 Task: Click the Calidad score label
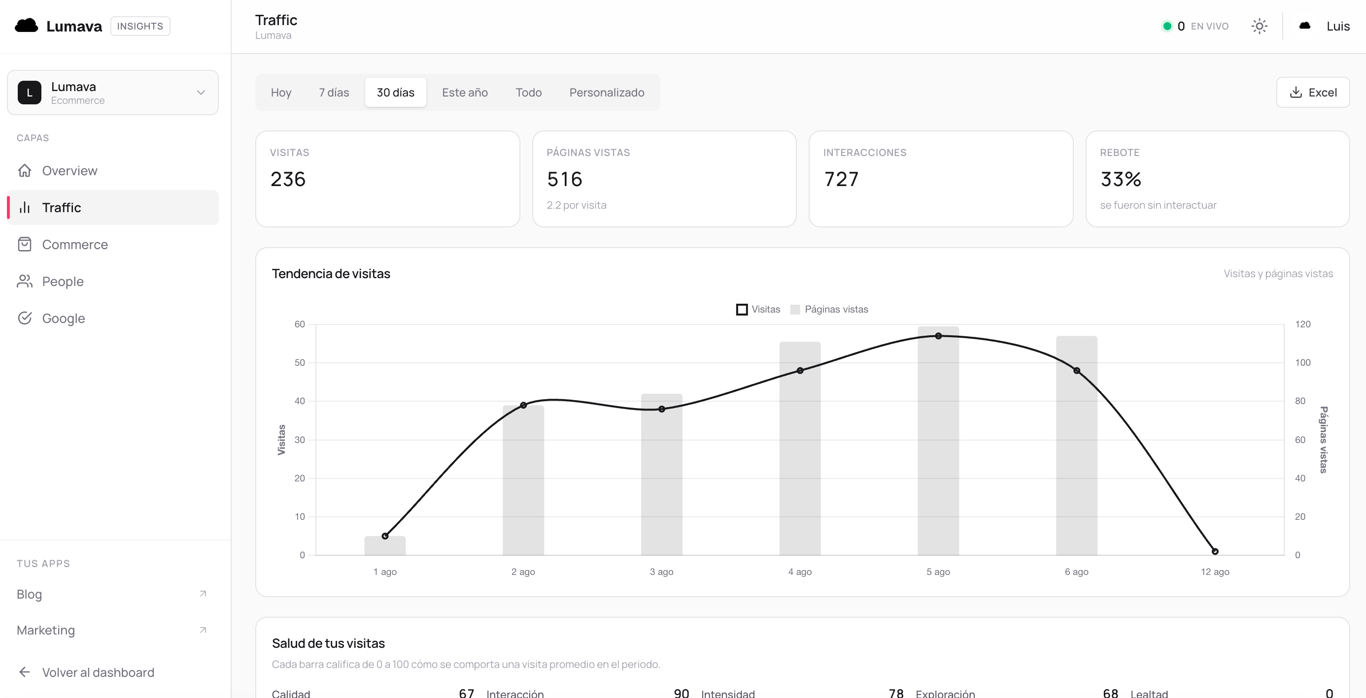point(291,693)
